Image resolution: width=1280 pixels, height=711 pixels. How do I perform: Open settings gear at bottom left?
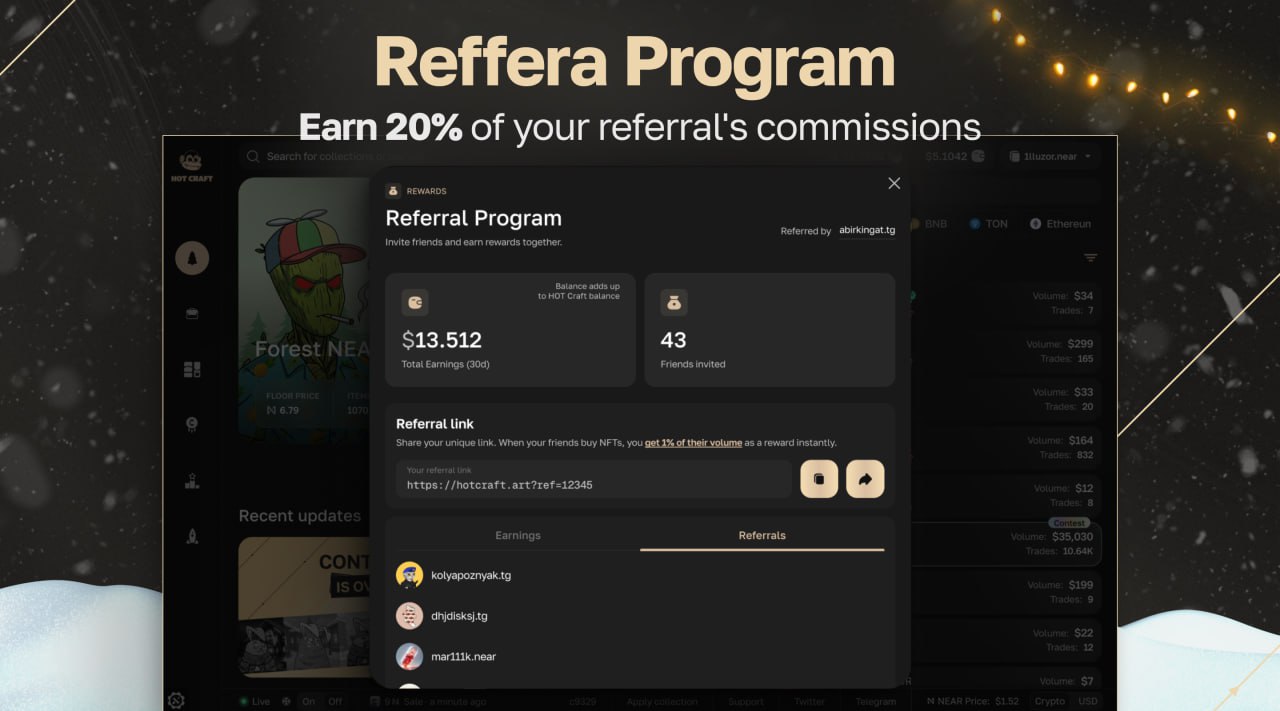(x=177, y=700)
